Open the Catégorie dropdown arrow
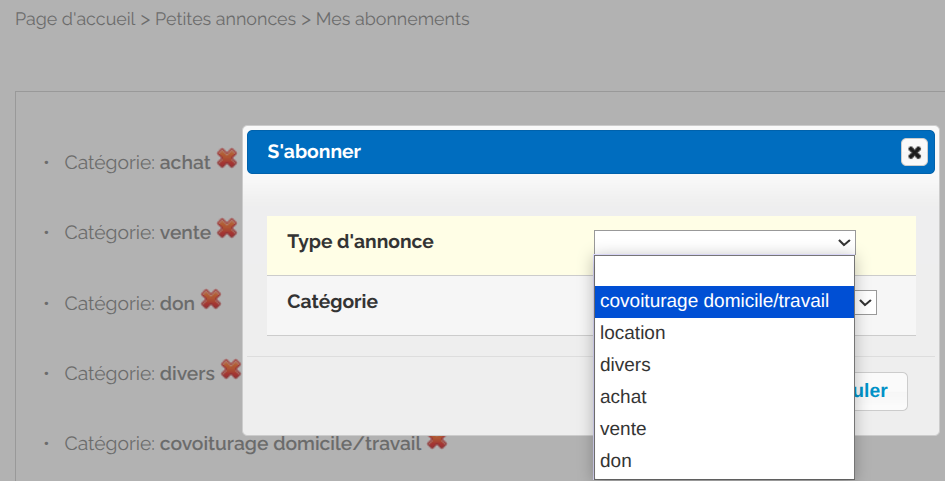This screenshot has height=481, width=945. 866,302
